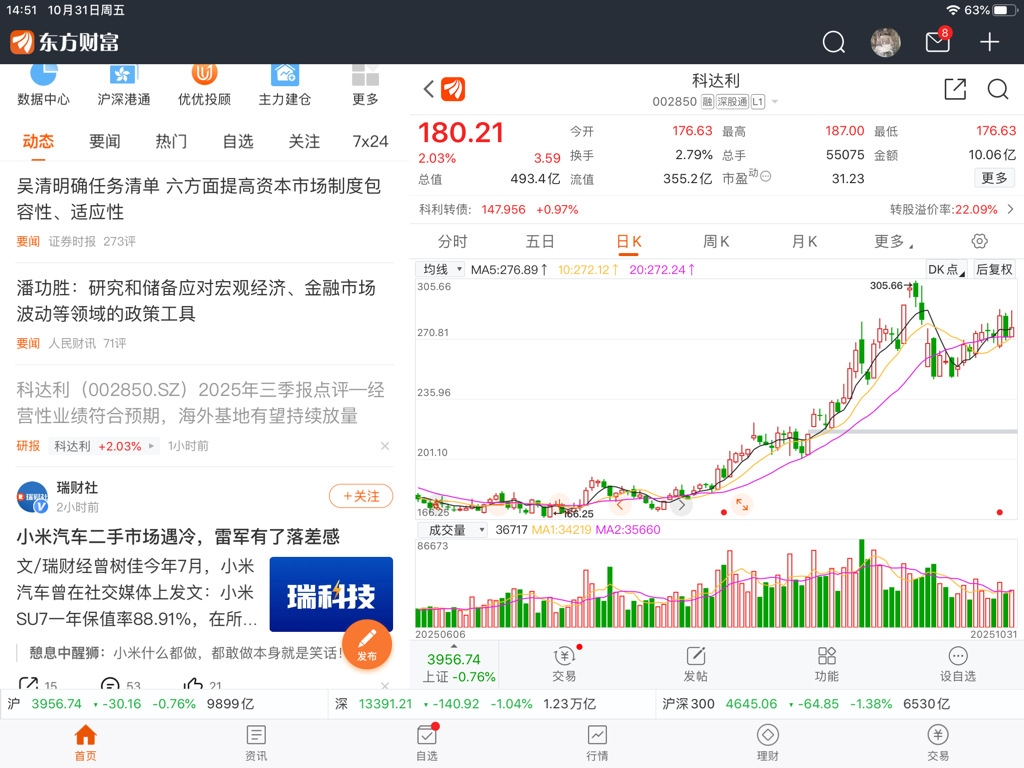Expand 科达利 +2.03% stock tag arrow
Screen dimensions: 1024x768
pyautogui.click(x=151, y=446)
